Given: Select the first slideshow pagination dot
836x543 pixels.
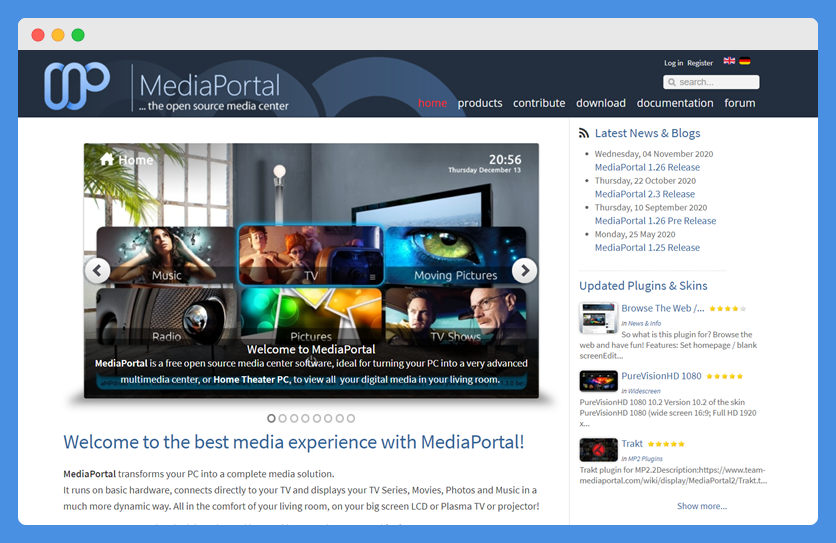Looking at the screenshot, I should point(271,418).
